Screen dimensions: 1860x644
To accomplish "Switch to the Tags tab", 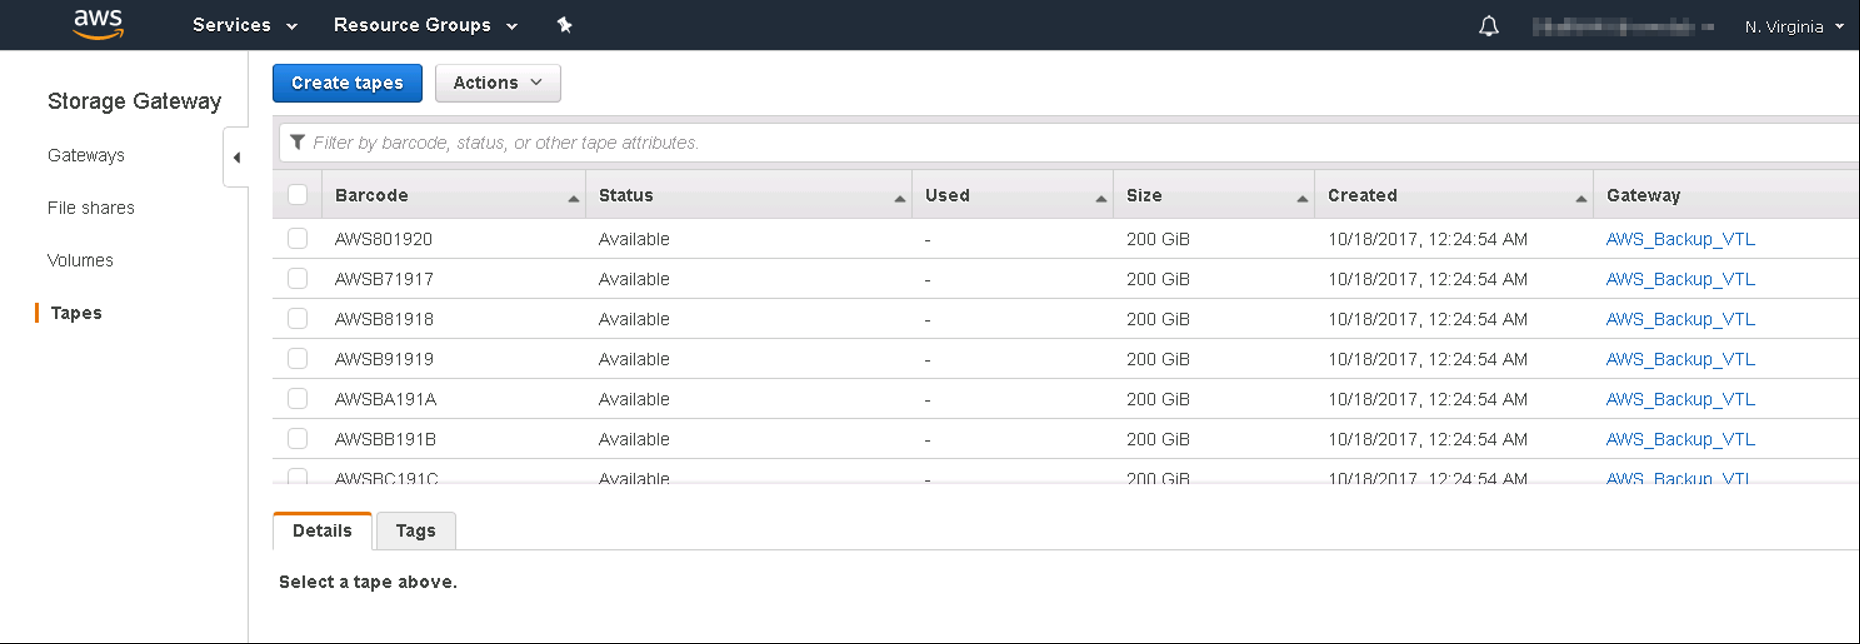I will (x=416, y=531).
